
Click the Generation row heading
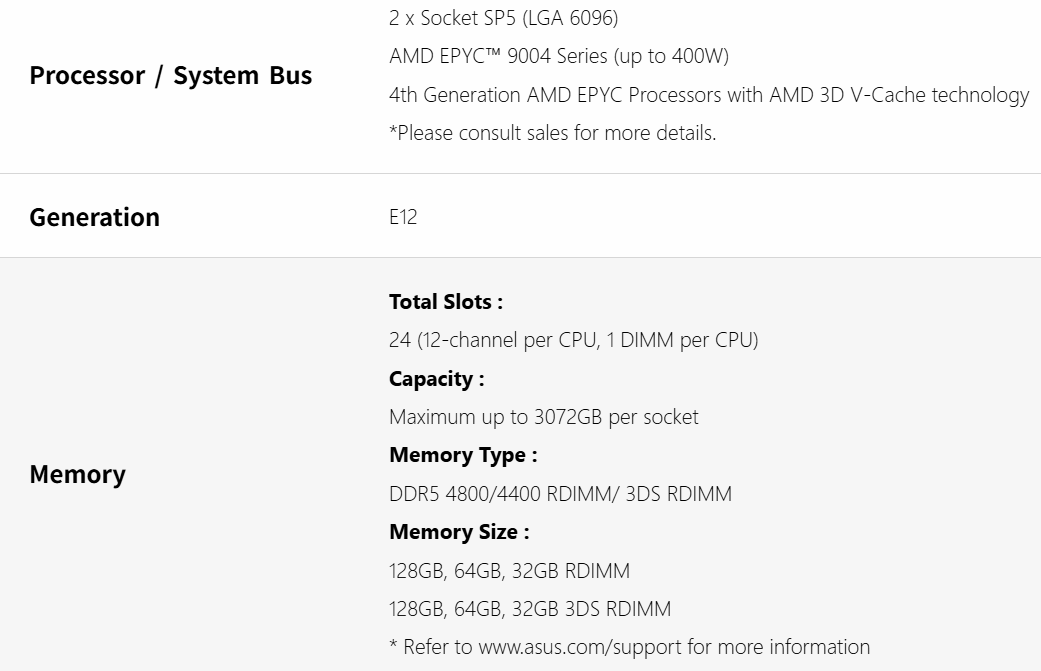[x=94, y=217]
